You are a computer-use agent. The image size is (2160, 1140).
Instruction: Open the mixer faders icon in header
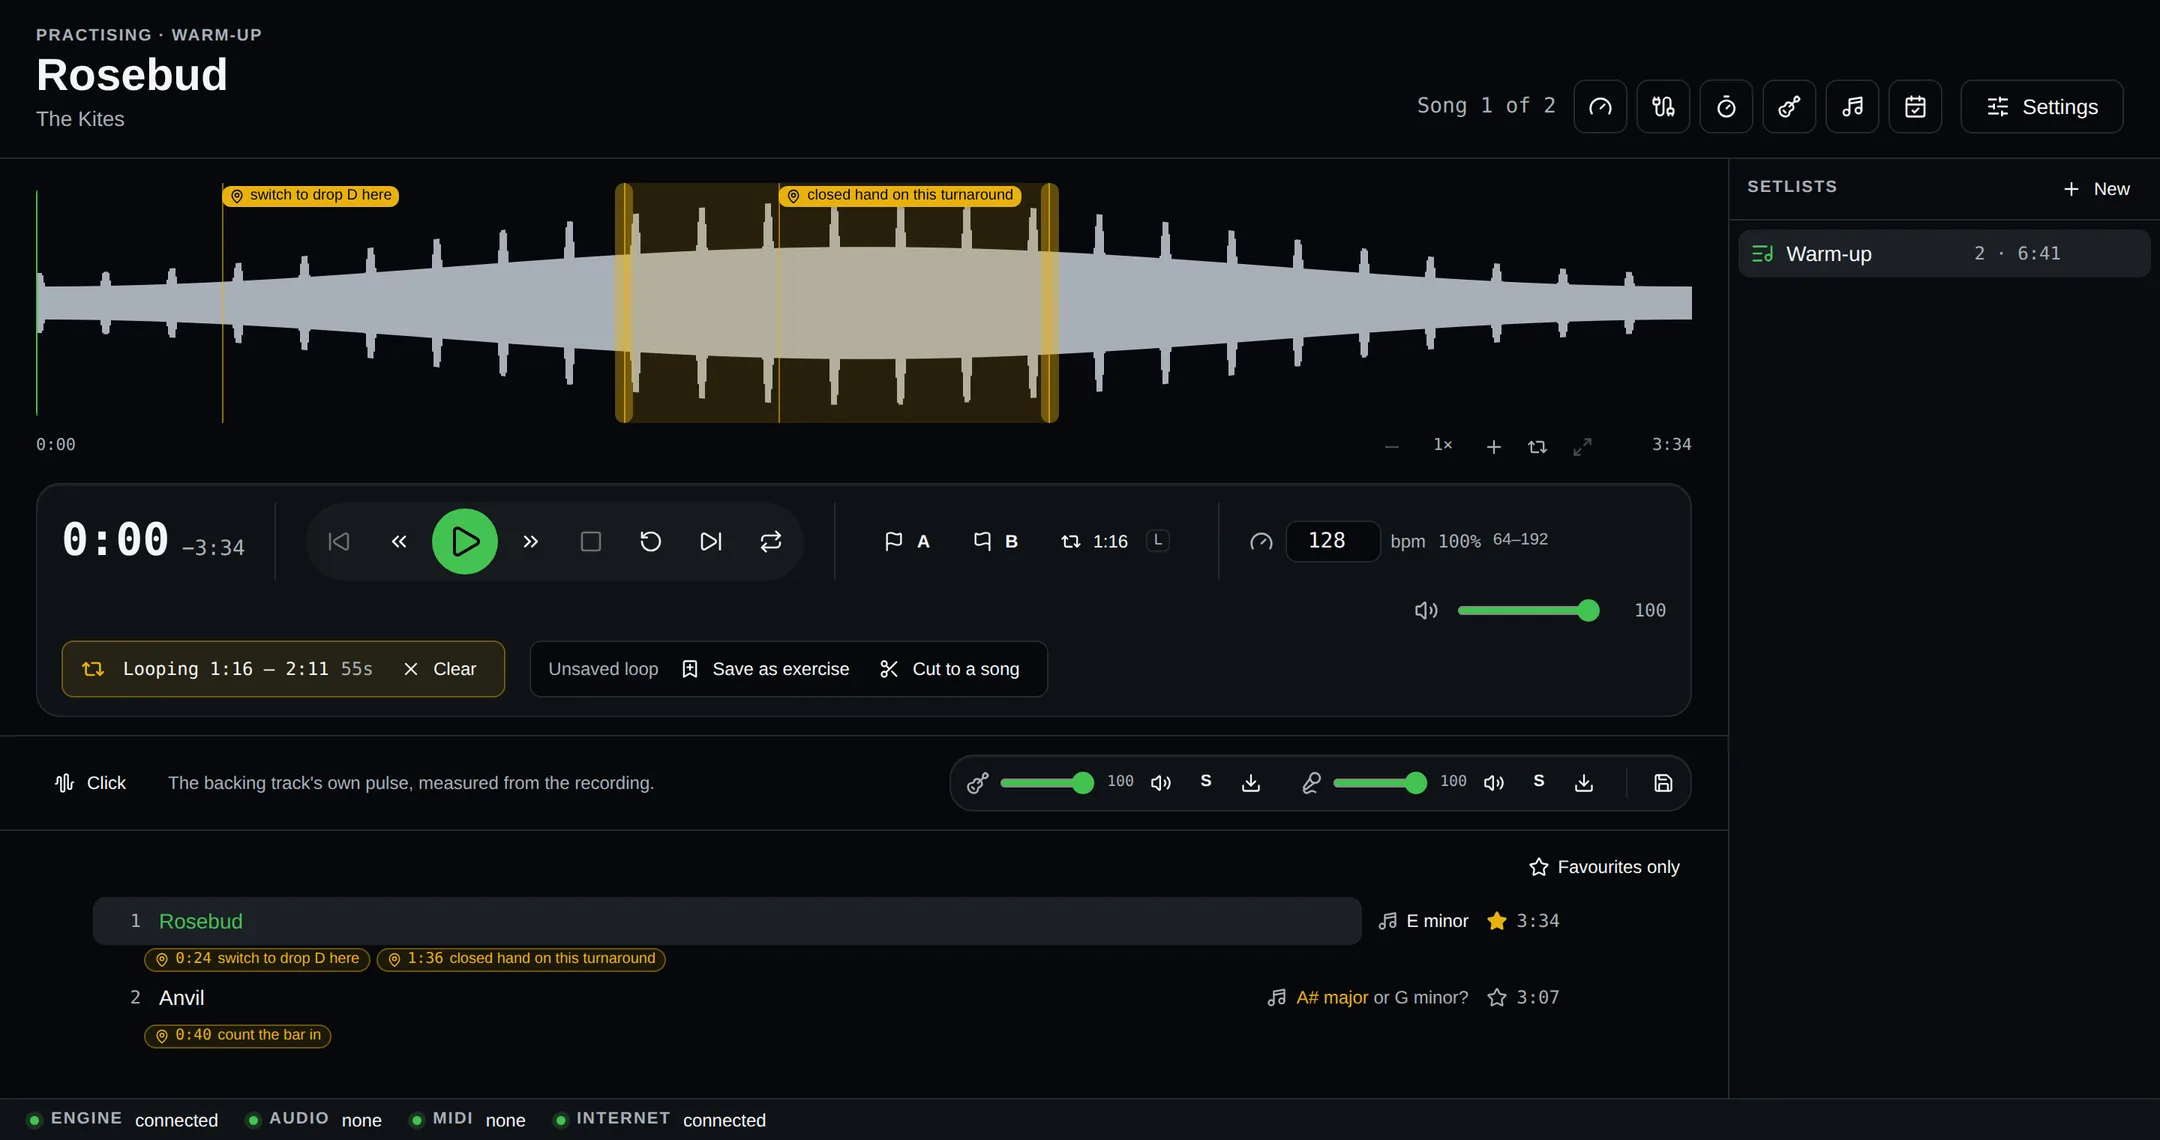[x=1663, y=107]
